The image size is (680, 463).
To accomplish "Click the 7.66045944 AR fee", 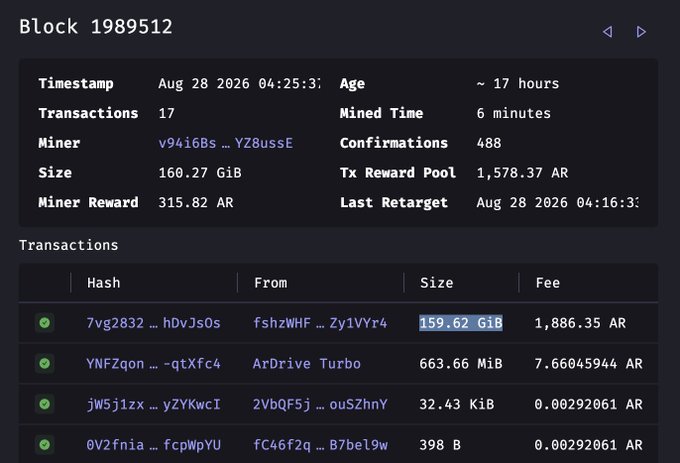I will point(588,363).
